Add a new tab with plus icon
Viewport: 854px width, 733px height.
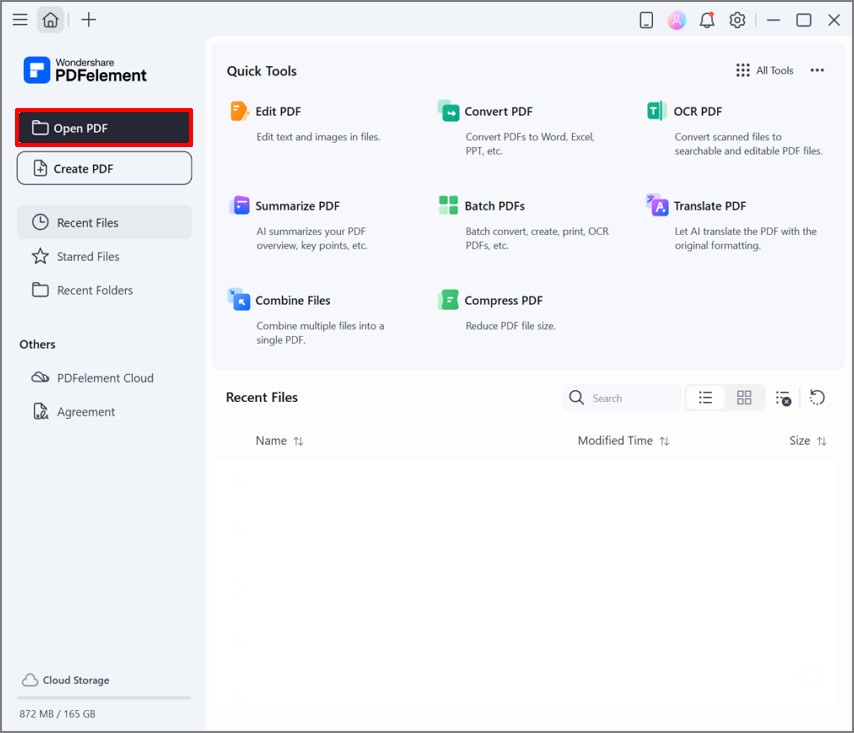[88, 20]
